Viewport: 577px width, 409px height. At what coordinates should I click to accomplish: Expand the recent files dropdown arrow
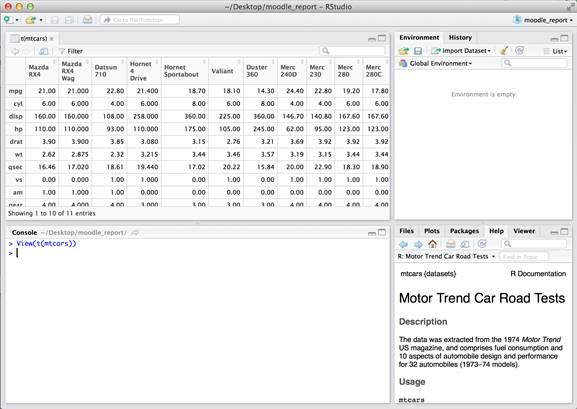click(x=41, y=20)
